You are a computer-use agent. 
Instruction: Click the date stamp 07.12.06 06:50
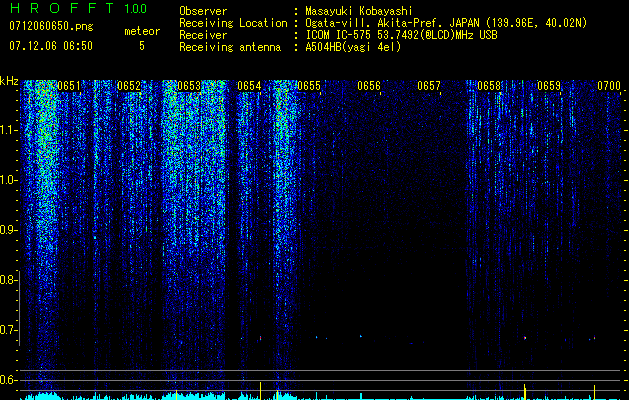[x=51, y=46]
